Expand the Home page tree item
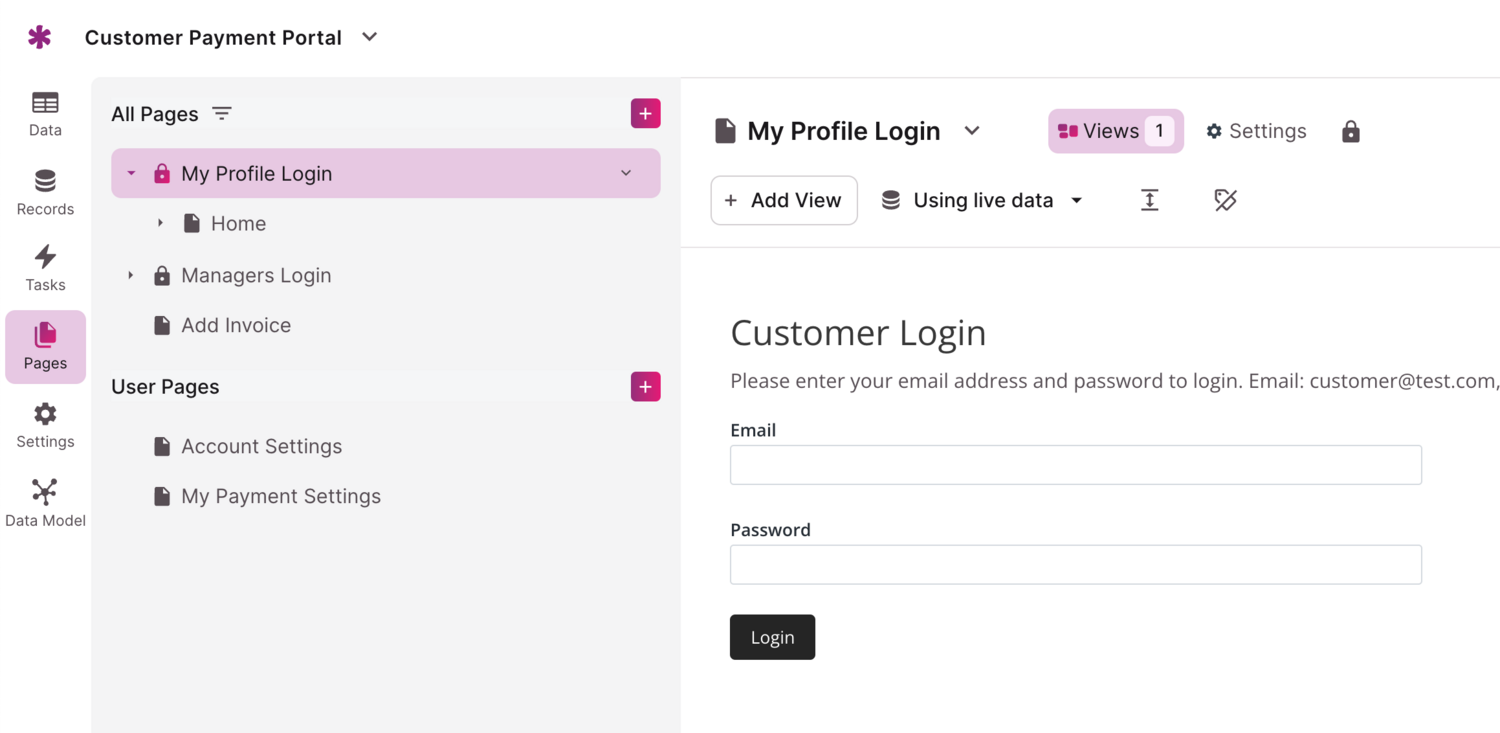The height and width of the screenshot is (733, 1500). [160, 224]
